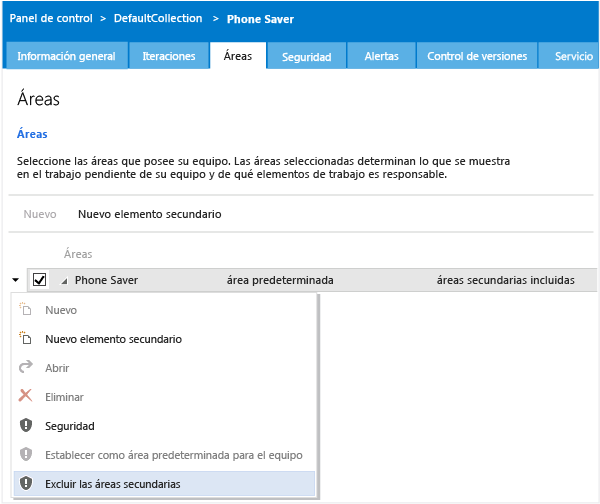Select the Áreas tab

click(x=238, y=56)
